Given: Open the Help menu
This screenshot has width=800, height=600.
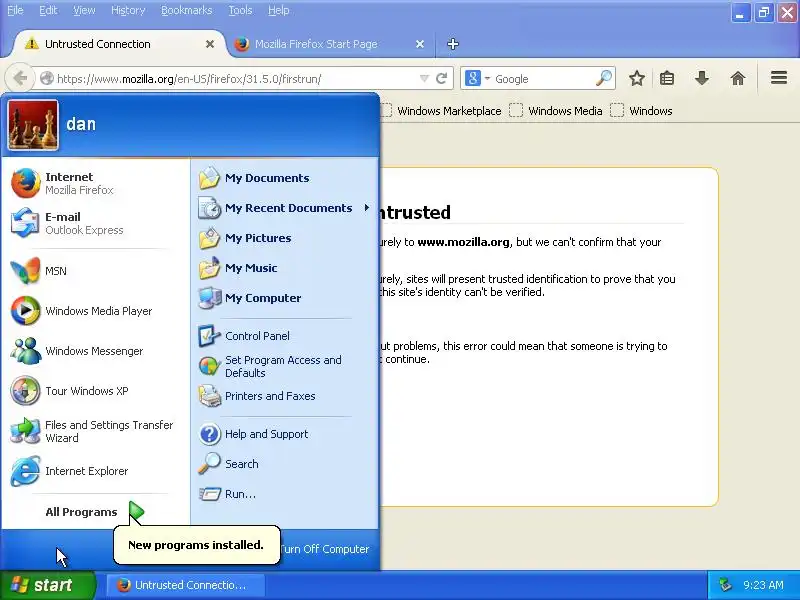Looking at the screenshot, I should (279, 10).
